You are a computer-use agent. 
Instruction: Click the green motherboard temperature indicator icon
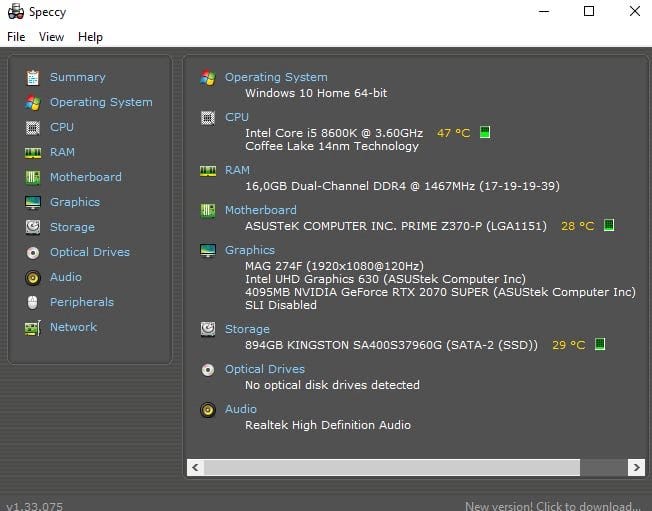point(609,225)
